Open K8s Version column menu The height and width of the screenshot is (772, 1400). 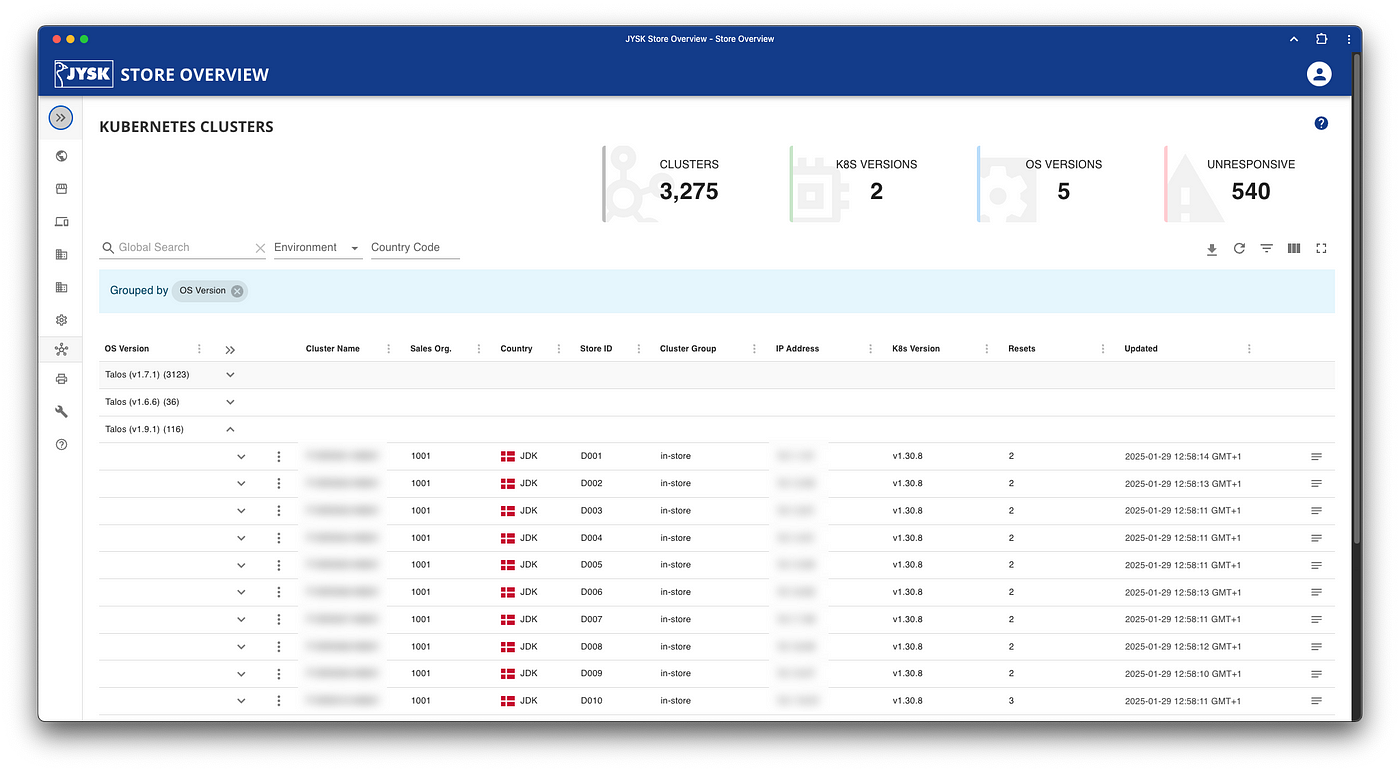click(986, 349)
